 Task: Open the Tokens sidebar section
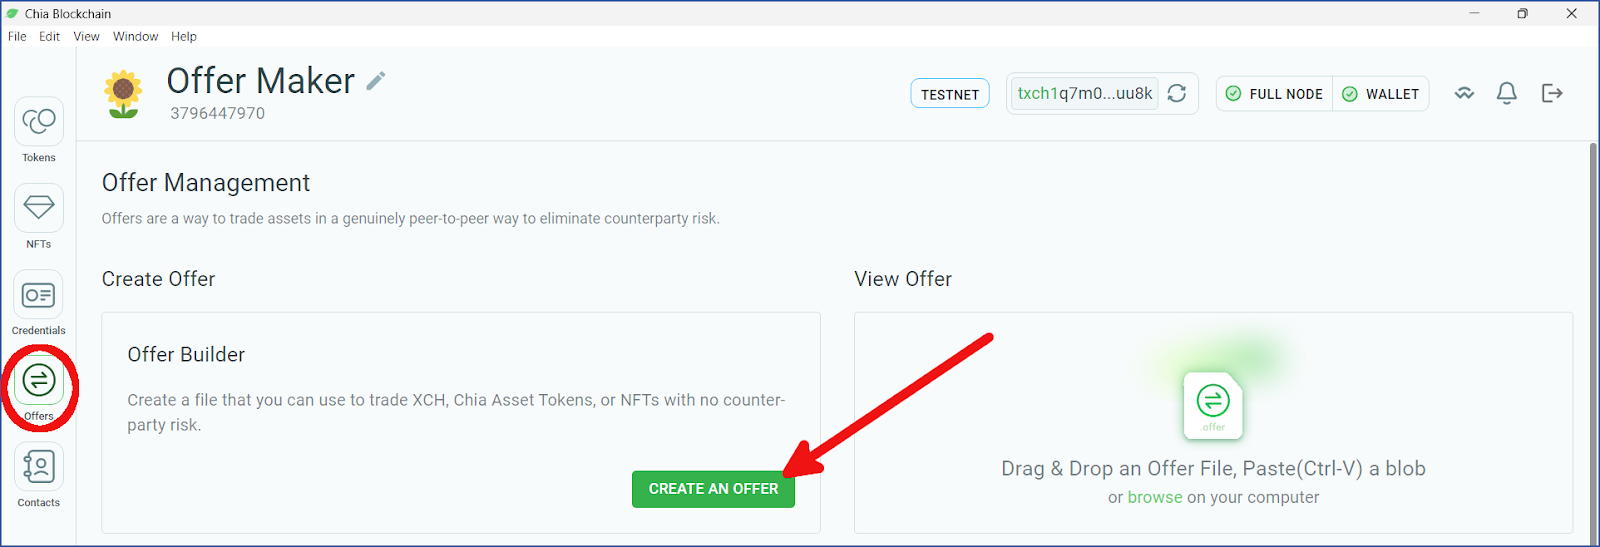pos(39,130)
